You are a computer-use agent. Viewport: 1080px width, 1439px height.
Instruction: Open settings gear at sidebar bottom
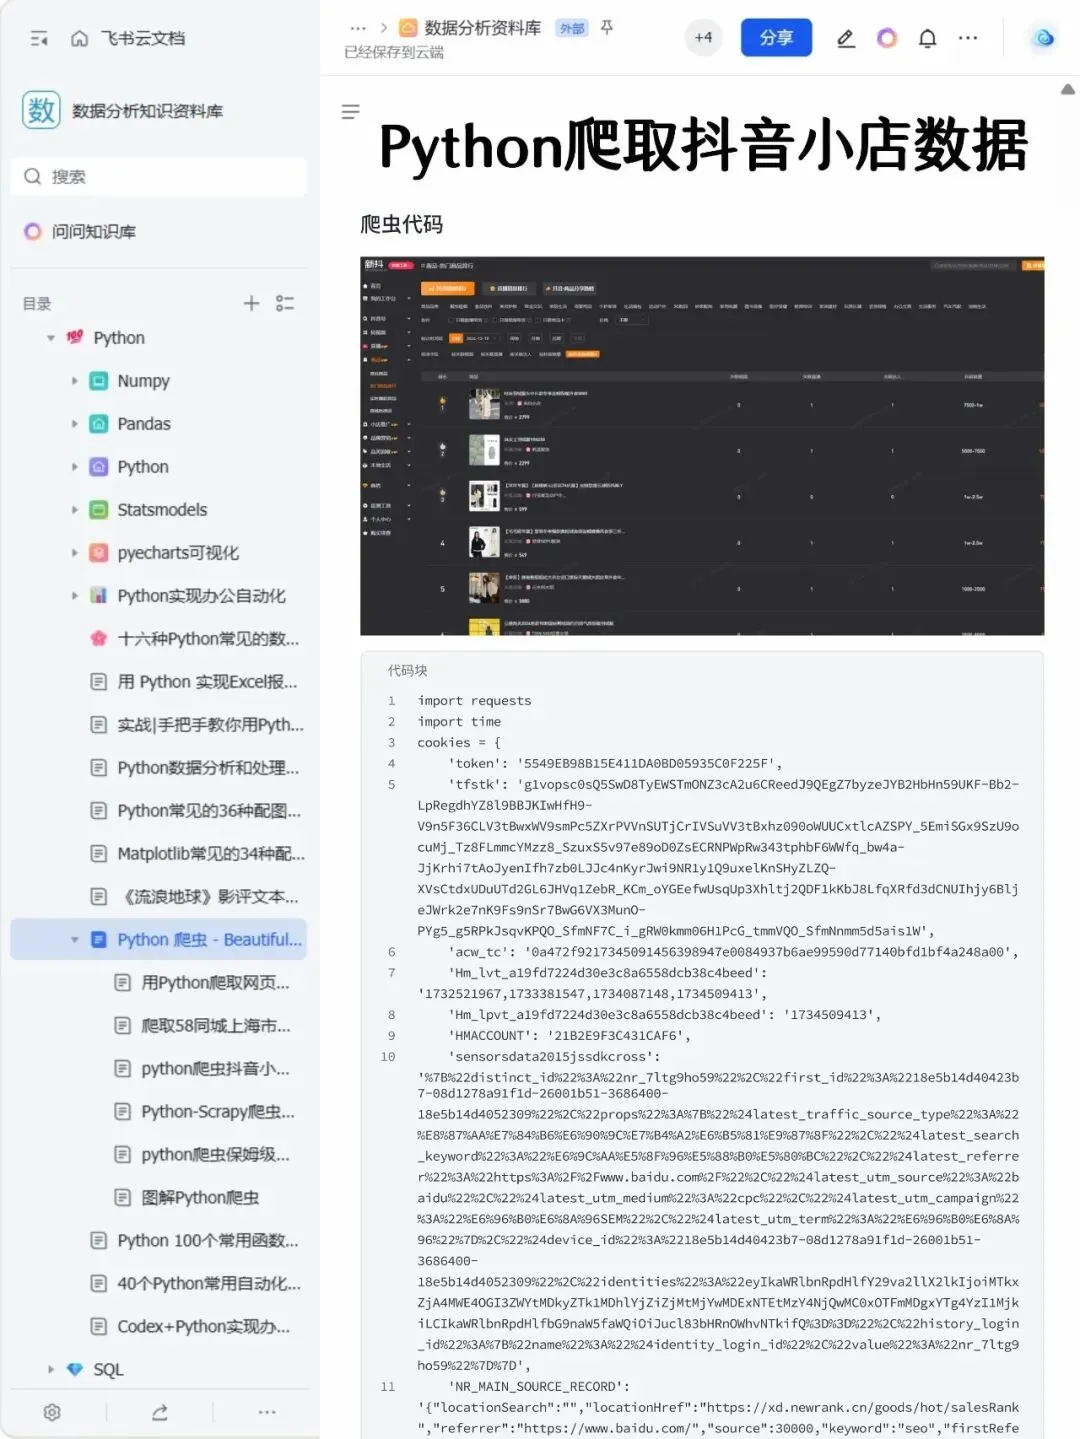tap(52, 1412)
